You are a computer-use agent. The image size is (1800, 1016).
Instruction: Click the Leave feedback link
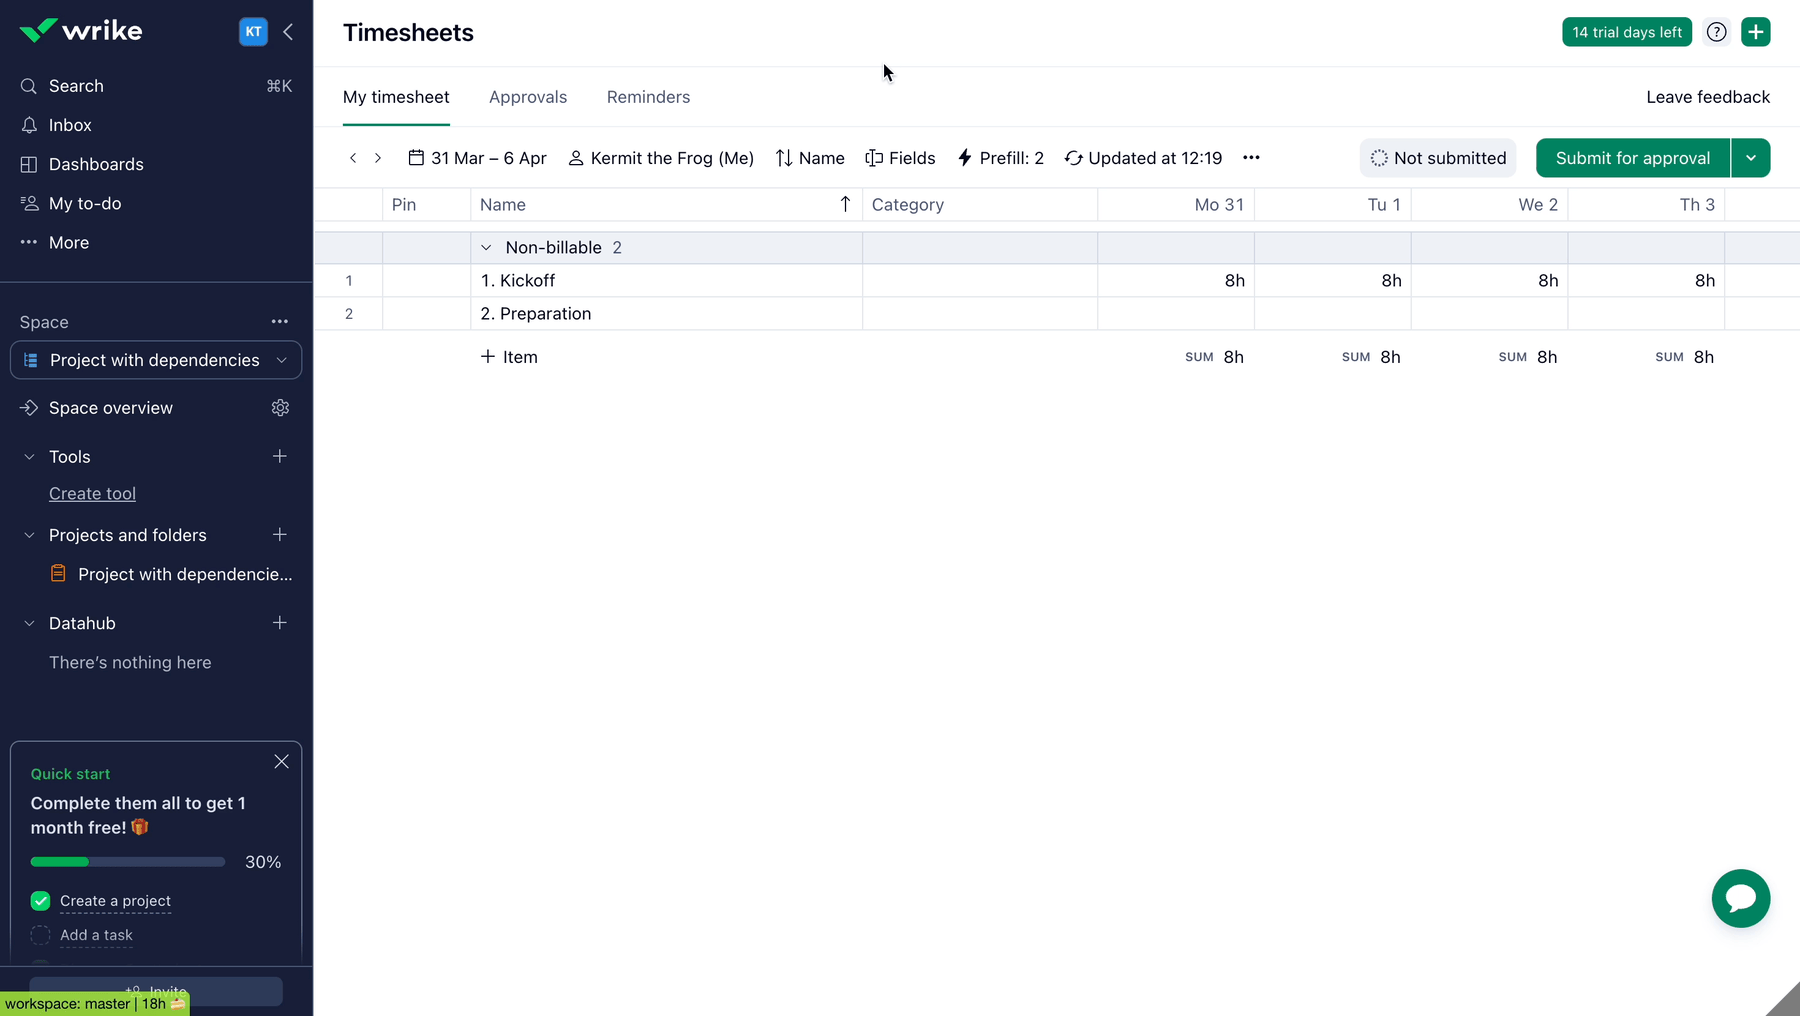1707,97
